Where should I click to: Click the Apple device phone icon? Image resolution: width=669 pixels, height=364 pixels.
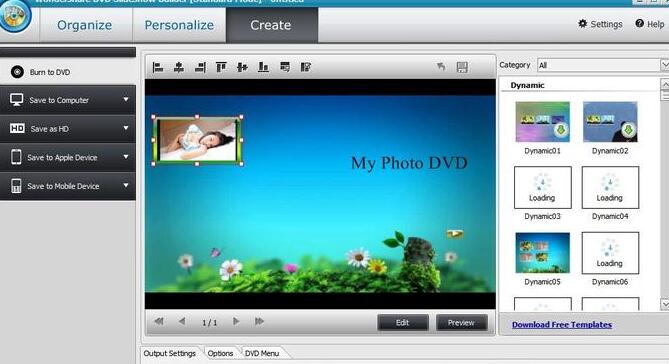click(16, 157)
